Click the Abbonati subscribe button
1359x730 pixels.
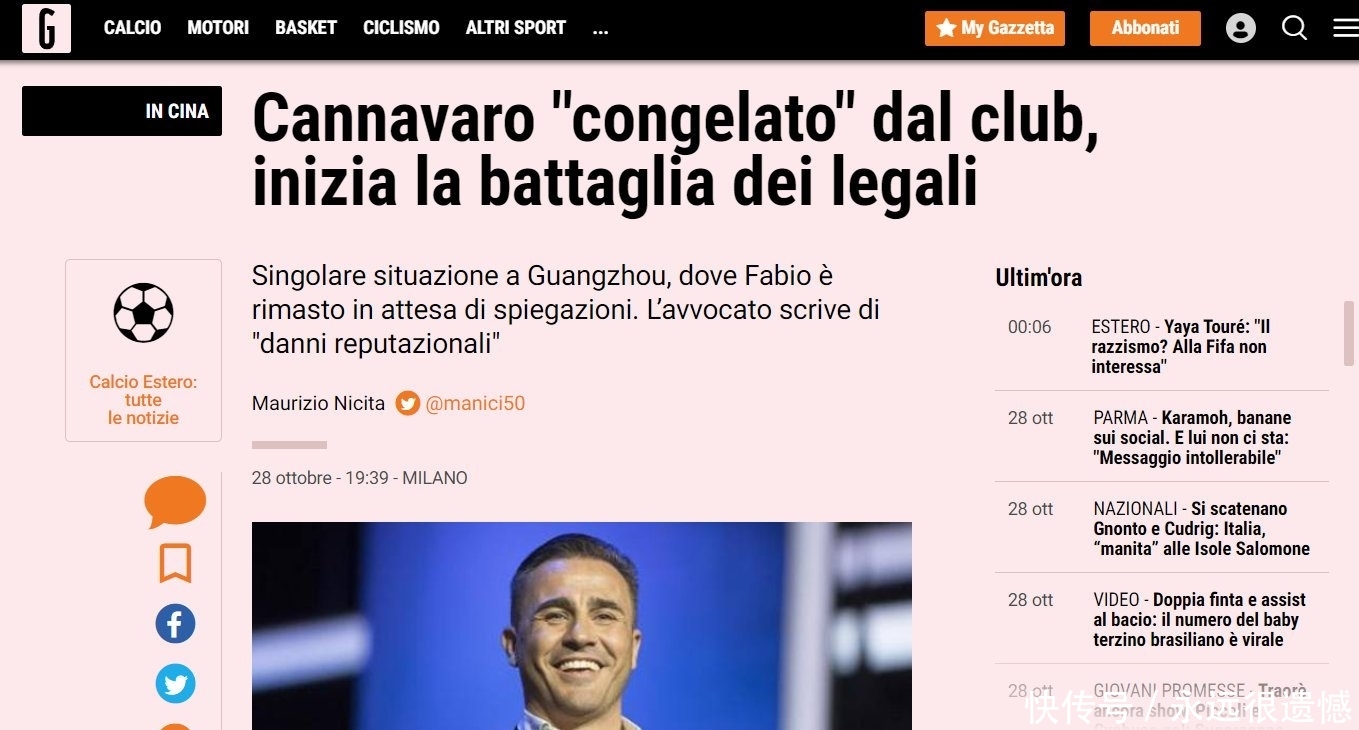(x=1145, y=28)
